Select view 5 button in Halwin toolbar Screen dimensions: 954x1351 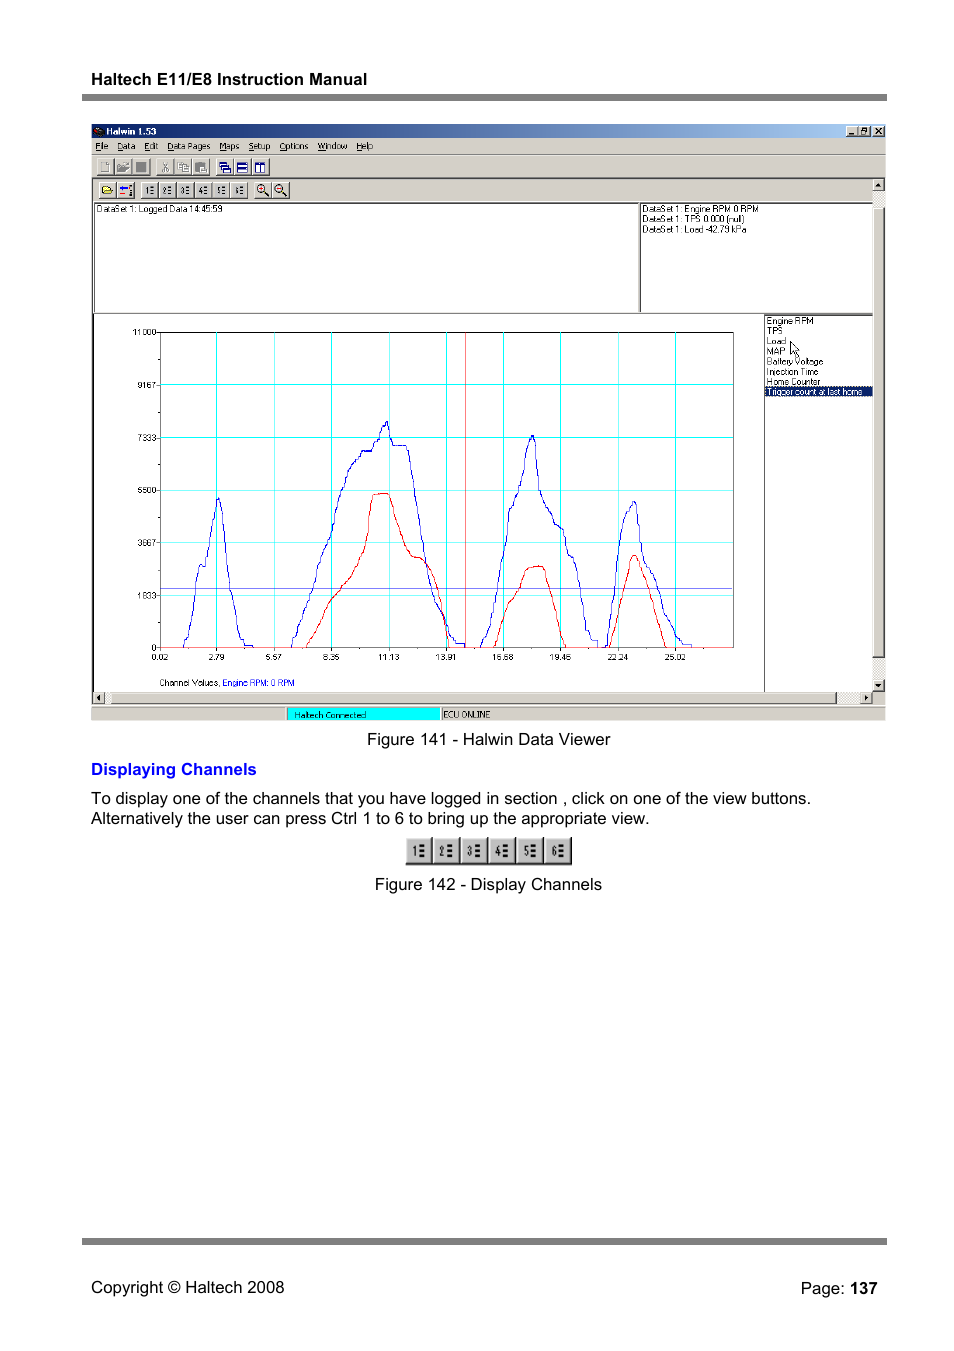pos(221,190)
